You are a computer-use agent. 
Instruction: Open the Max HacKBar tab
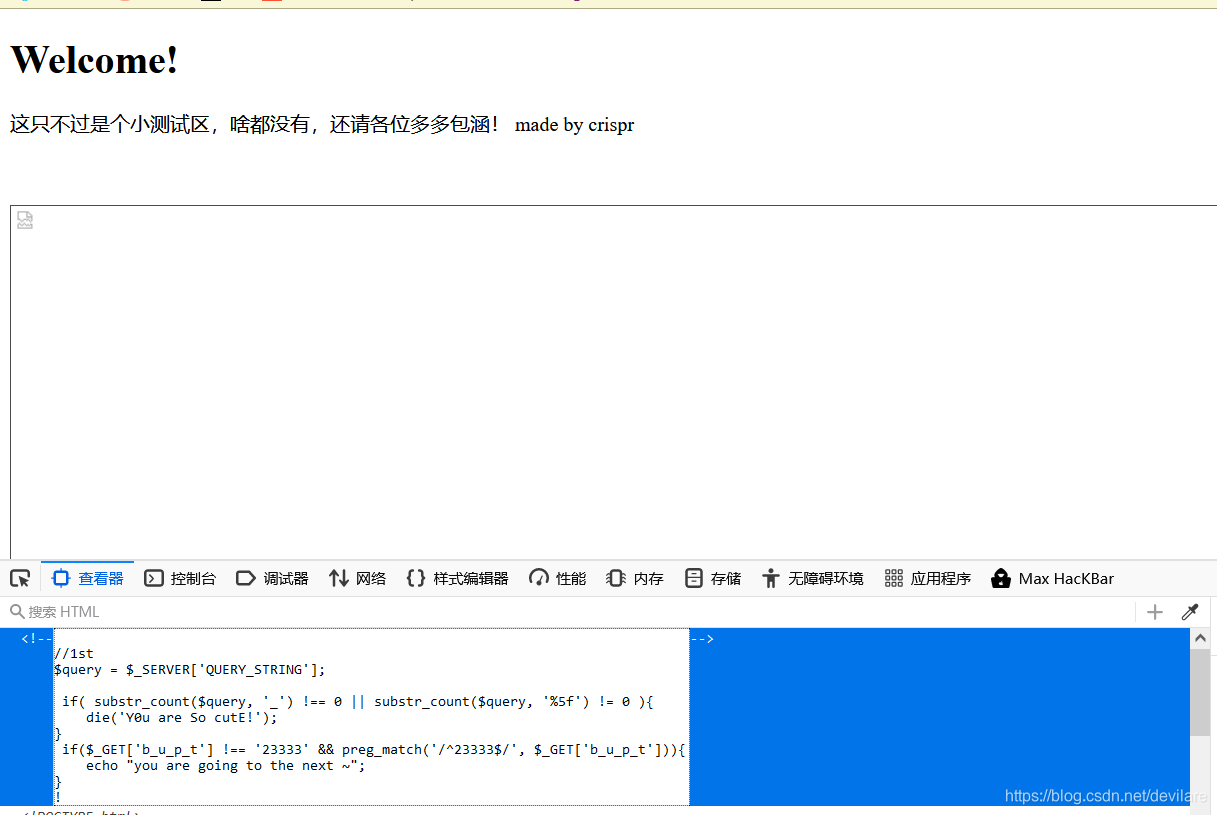[x=1052, y=578]
